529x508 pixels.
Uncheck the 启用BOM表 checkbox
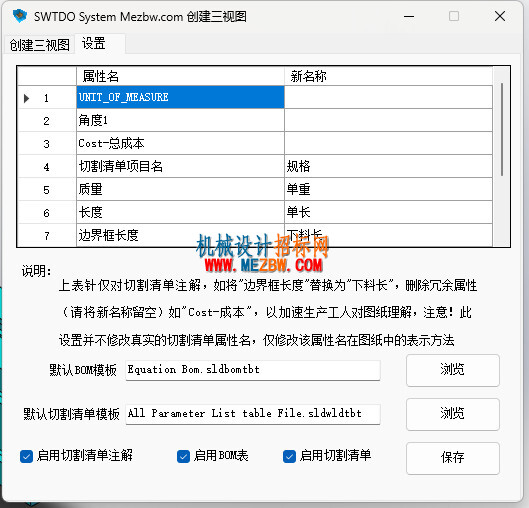tap(183, 457)
